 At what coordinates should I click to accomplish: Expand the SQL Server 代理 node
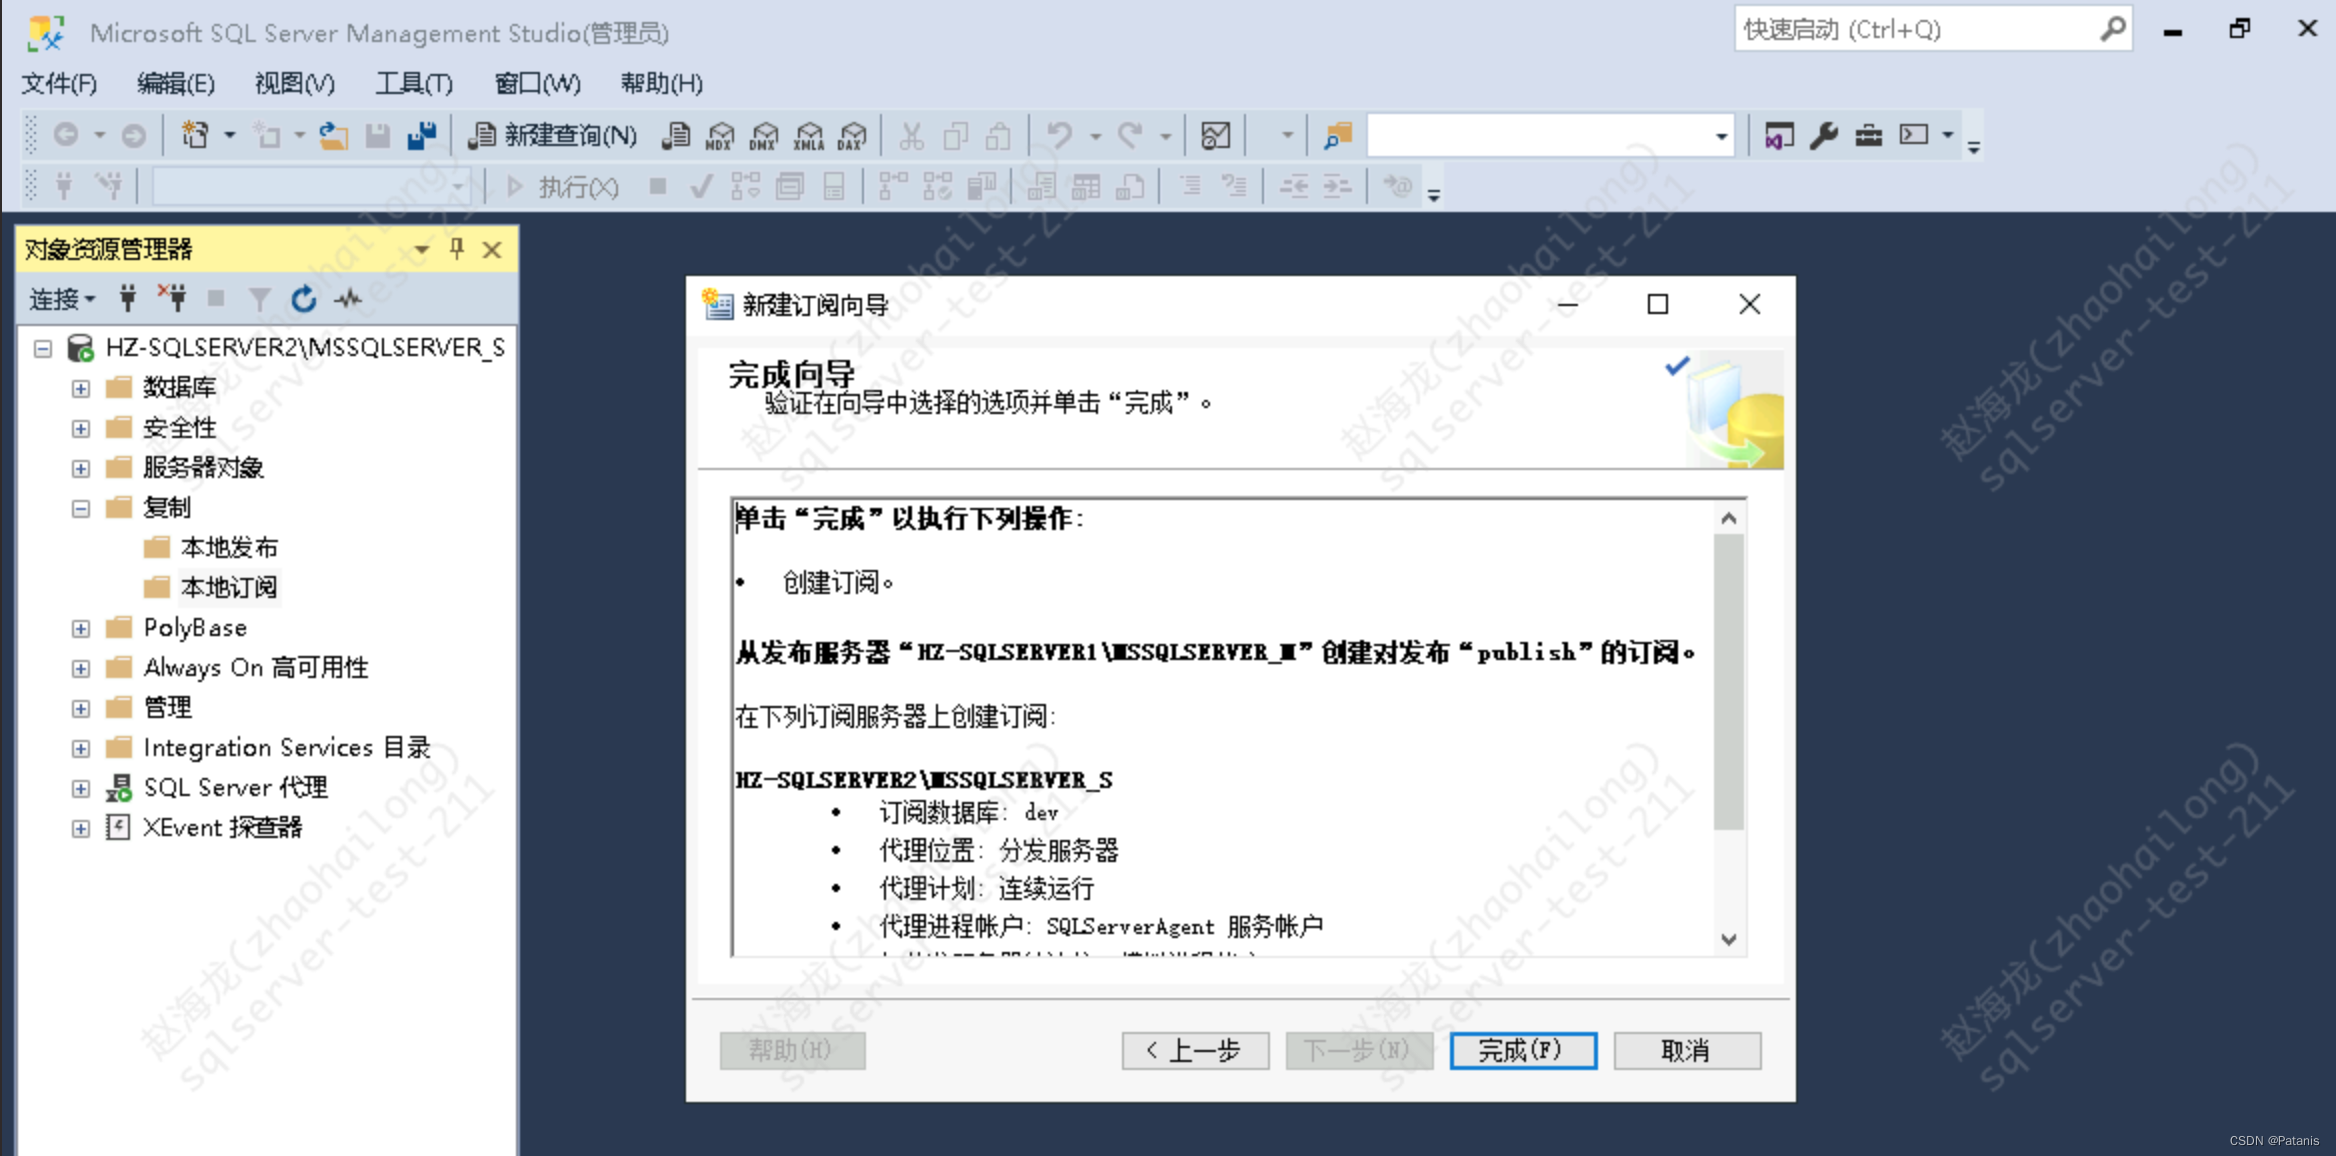[81, 788]
